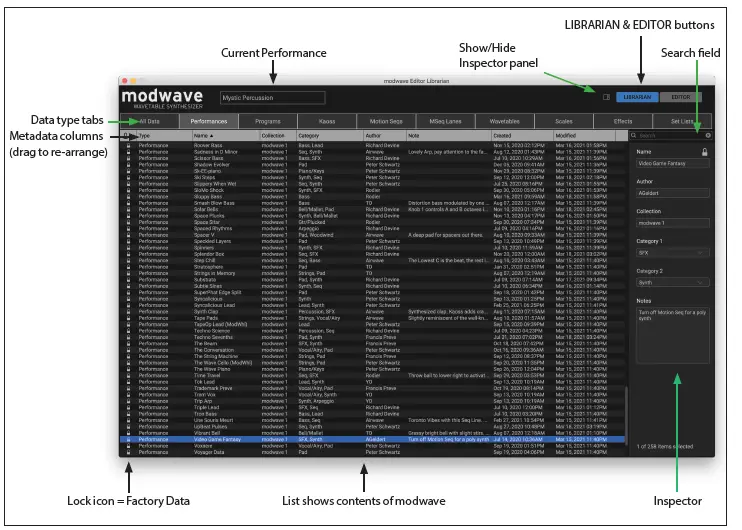Select the Space Plucks performance
The width and height of the screenshot is (742, 530).
click(x=372, y=216)
